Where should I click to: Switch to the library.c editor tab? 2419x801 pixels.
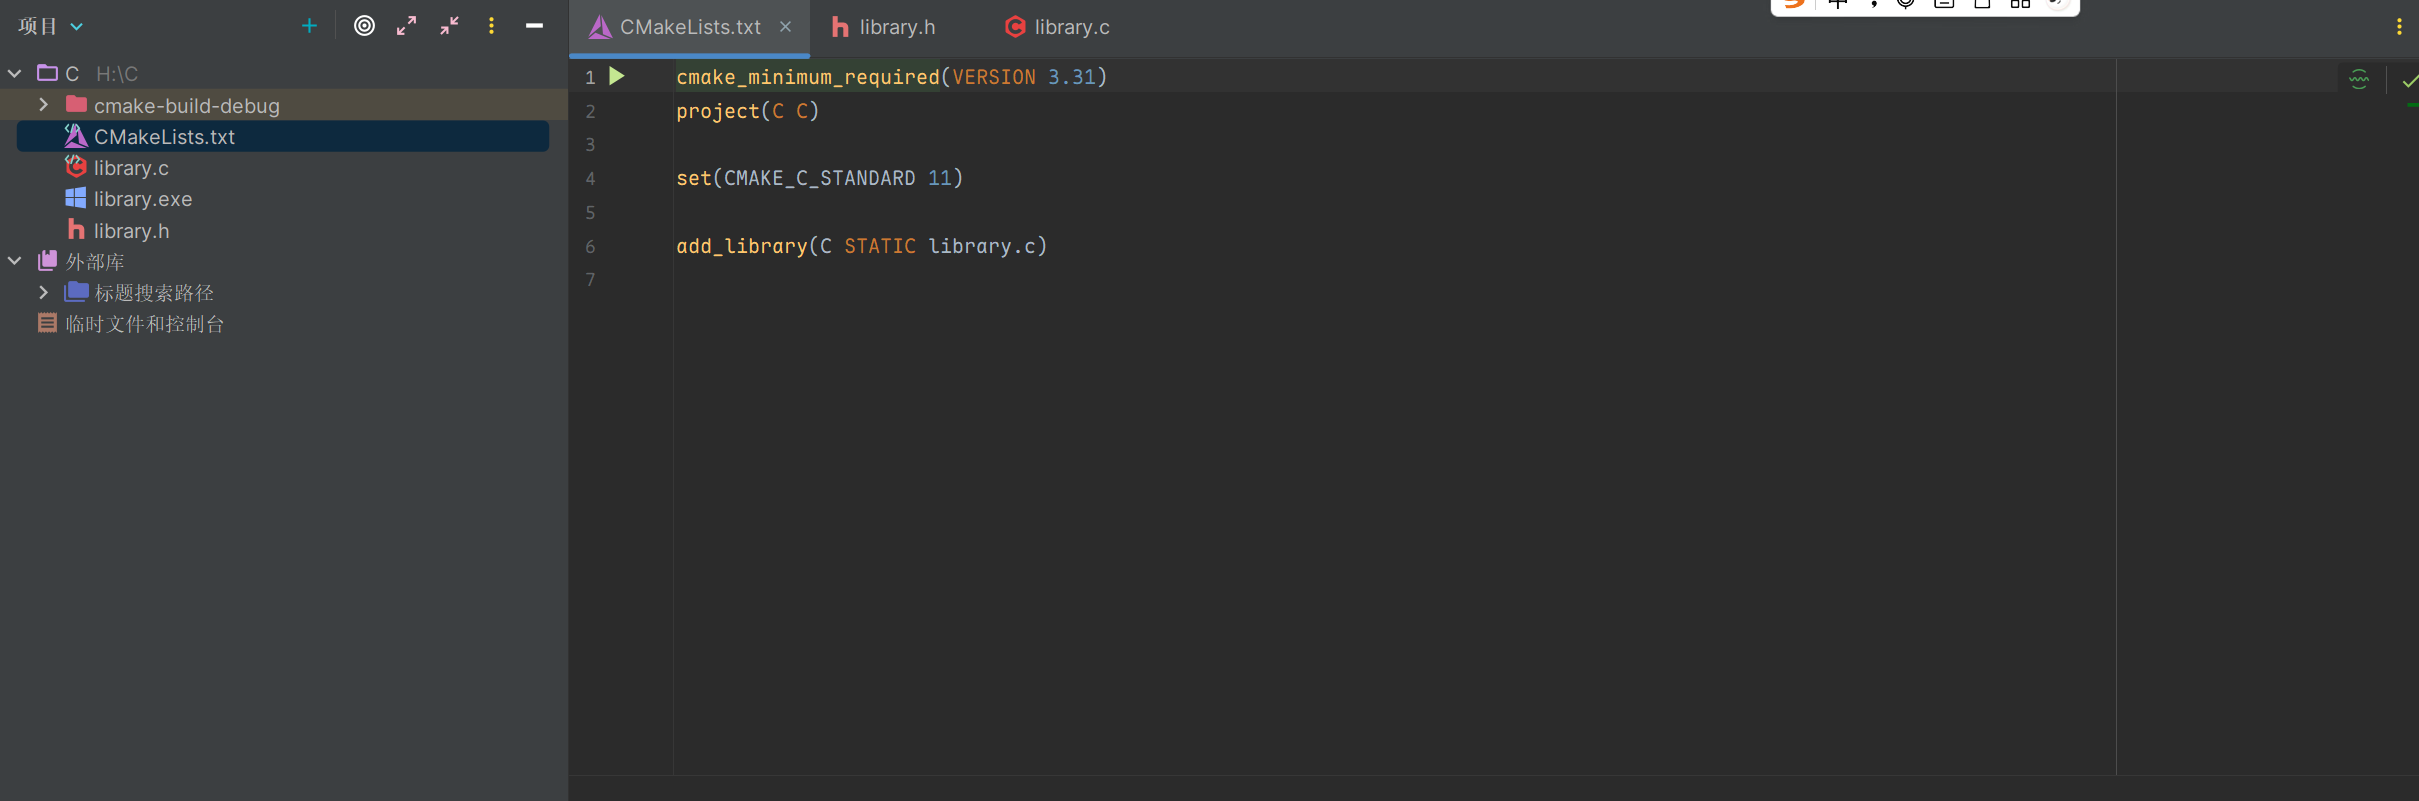1059,27
